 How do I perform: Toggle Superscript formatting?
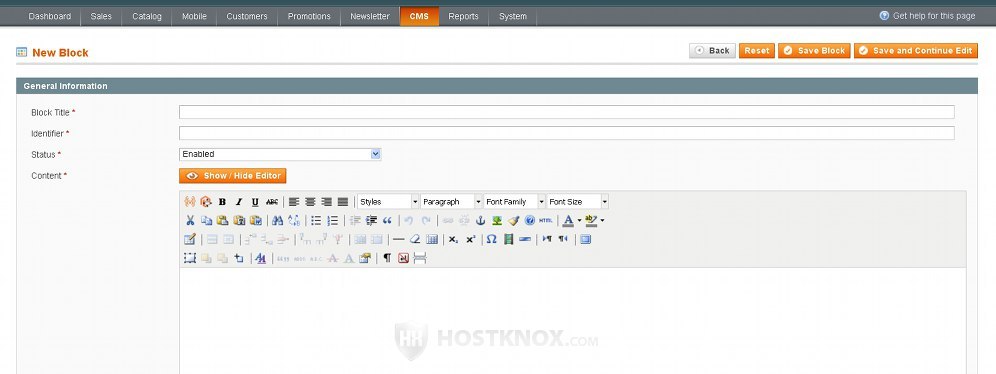[471, 239]
